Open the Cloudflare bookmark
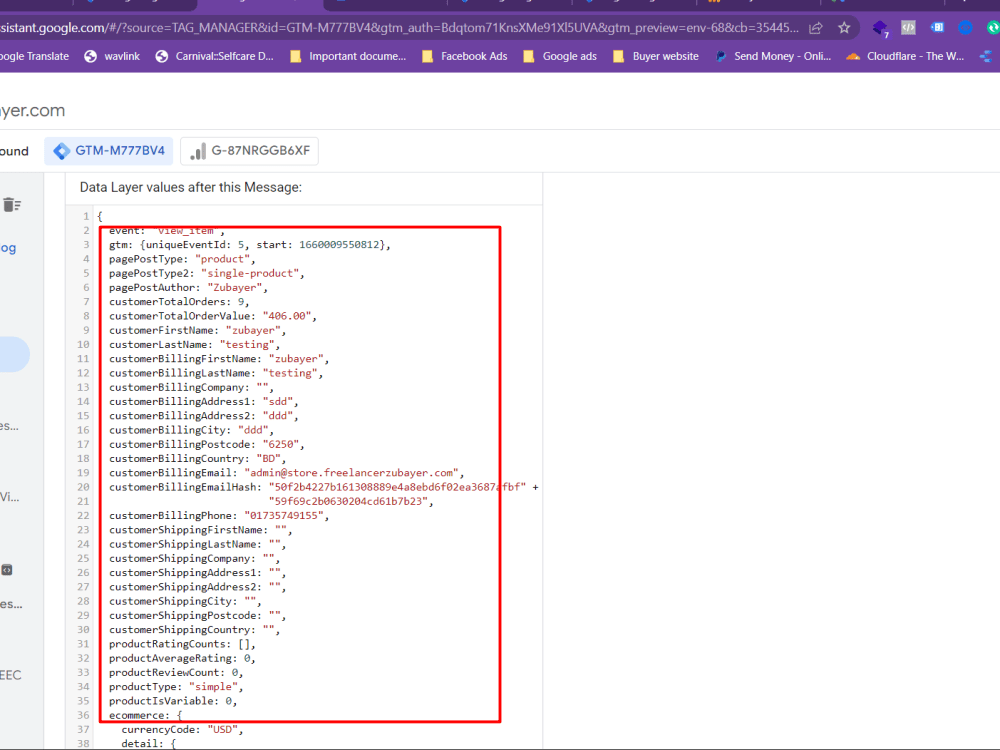This screenshot has height=750, width=1000. pos(906,56)
